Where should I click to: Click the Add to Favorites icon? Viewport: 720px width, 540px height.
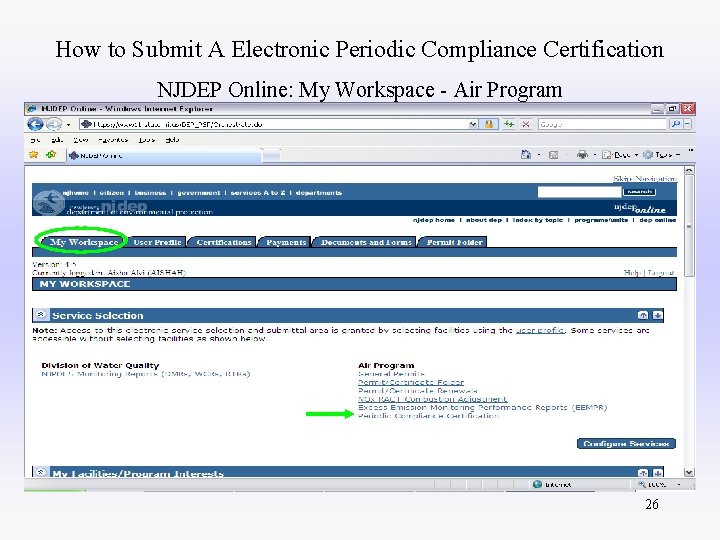(x=51, y=155)
